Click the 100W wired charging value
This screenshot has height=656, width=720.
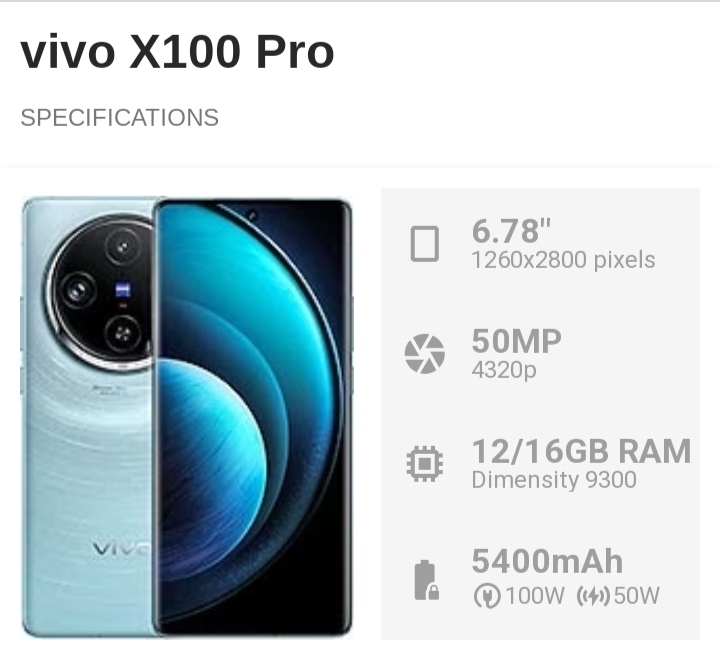click(534, 596)
